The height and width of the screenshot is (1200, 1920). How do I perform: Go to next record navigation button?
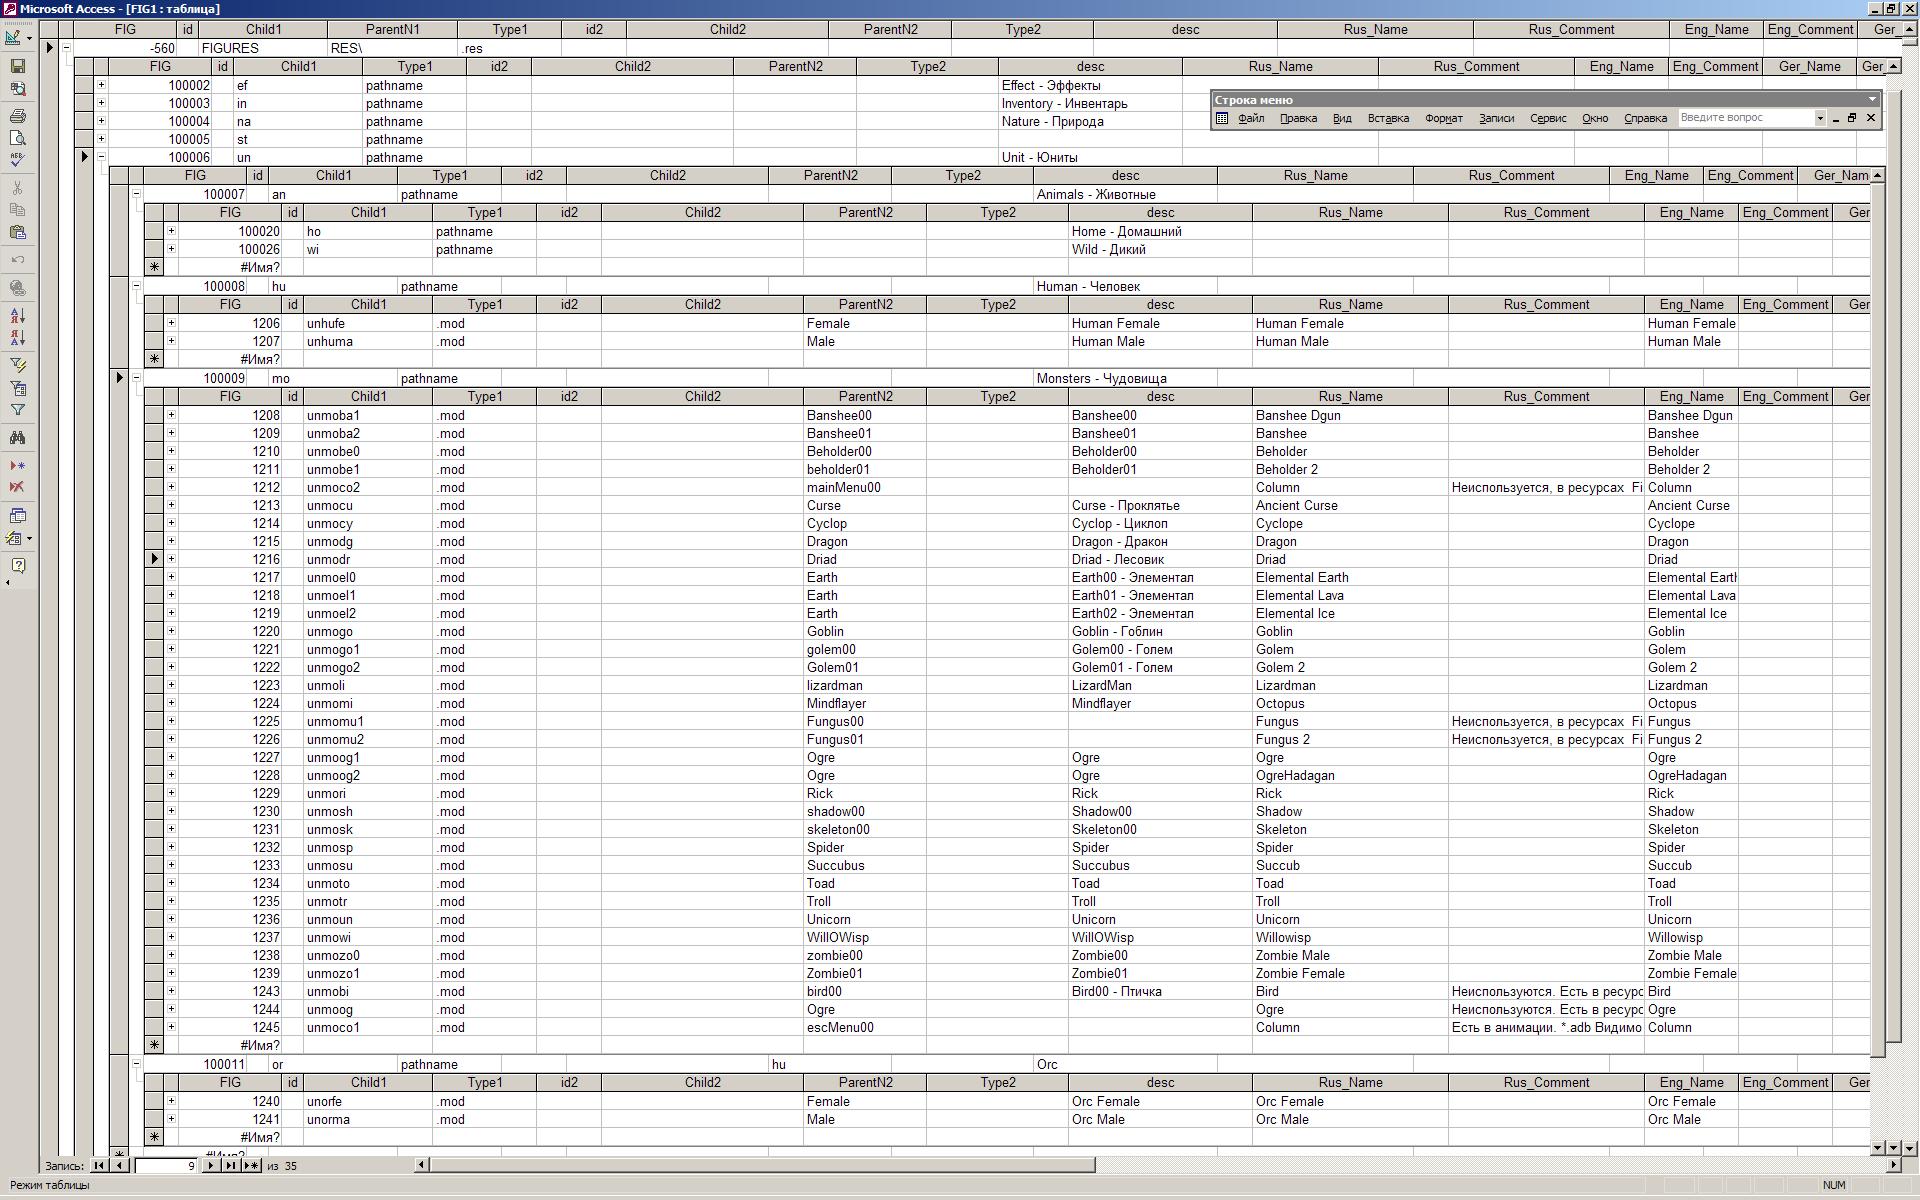click(x=210, y=1165)
